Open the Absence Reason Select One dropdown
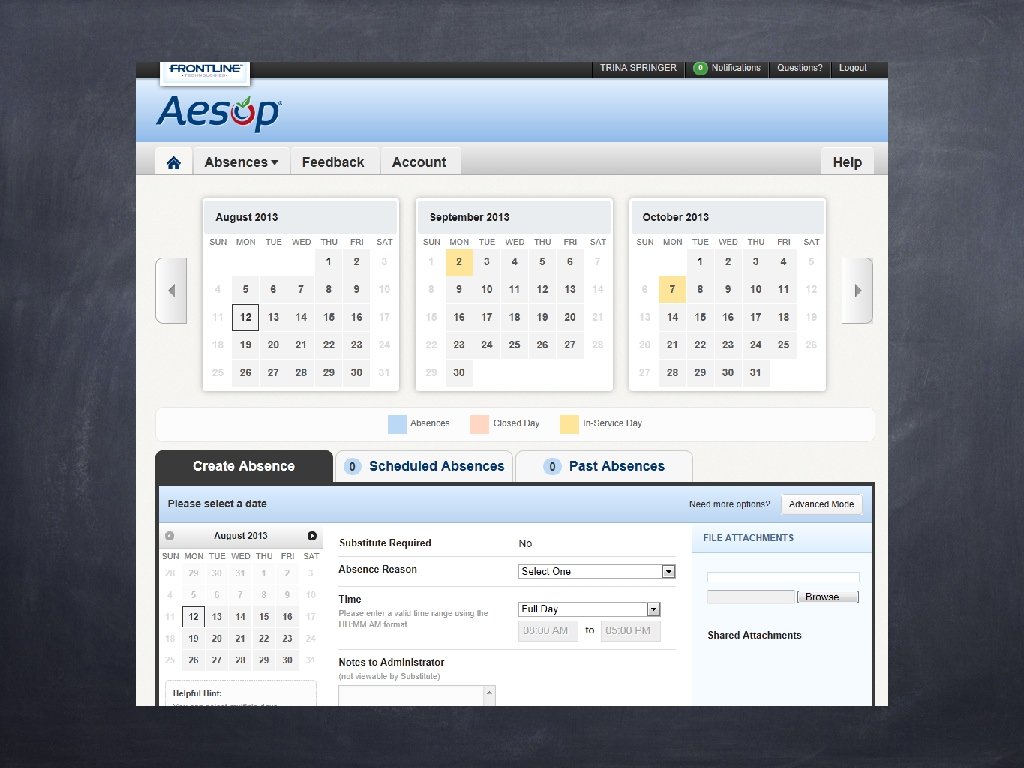 tap(596, 571)
